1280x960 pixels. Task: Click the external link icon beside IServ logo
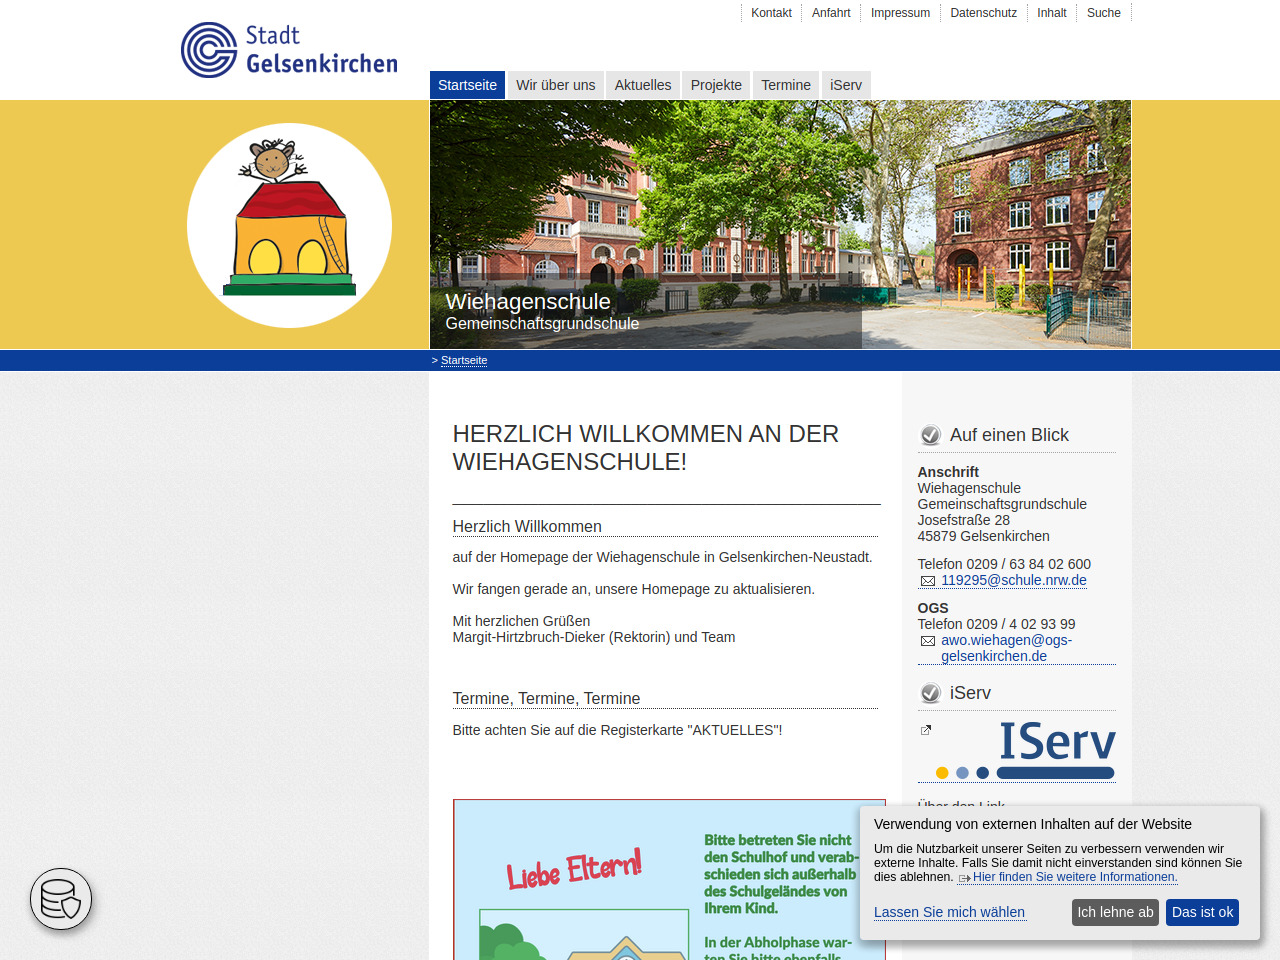[x=926, y=730]
